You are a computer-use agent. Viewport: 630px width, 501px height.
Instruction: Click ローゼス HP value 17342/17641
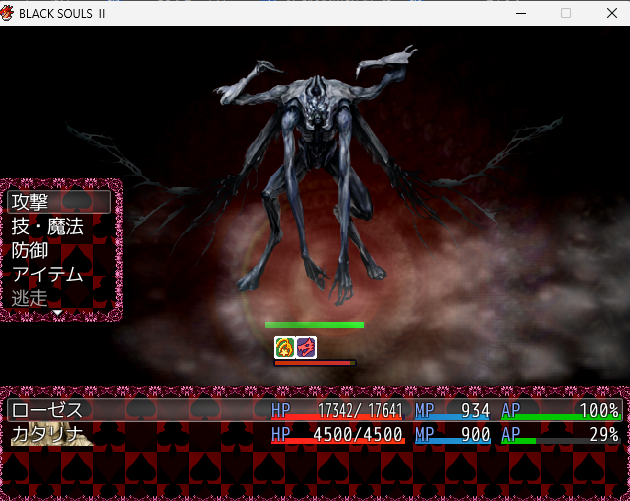[x=360, y=411]
